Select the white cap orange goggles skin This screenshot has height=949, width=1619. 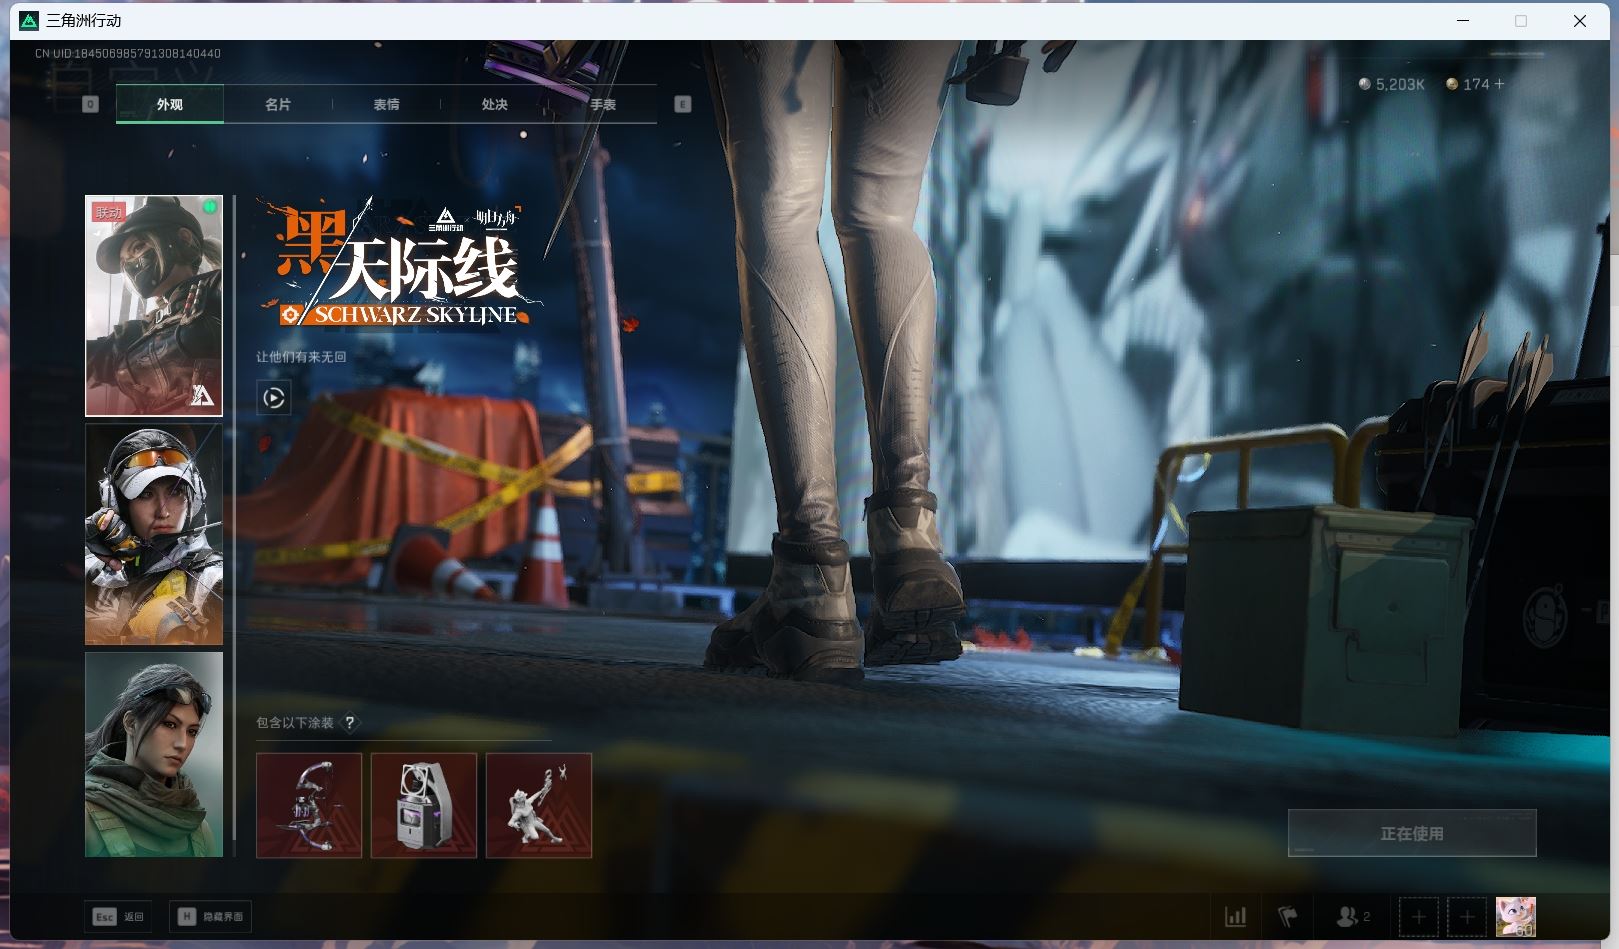click(x=154, y=534)
